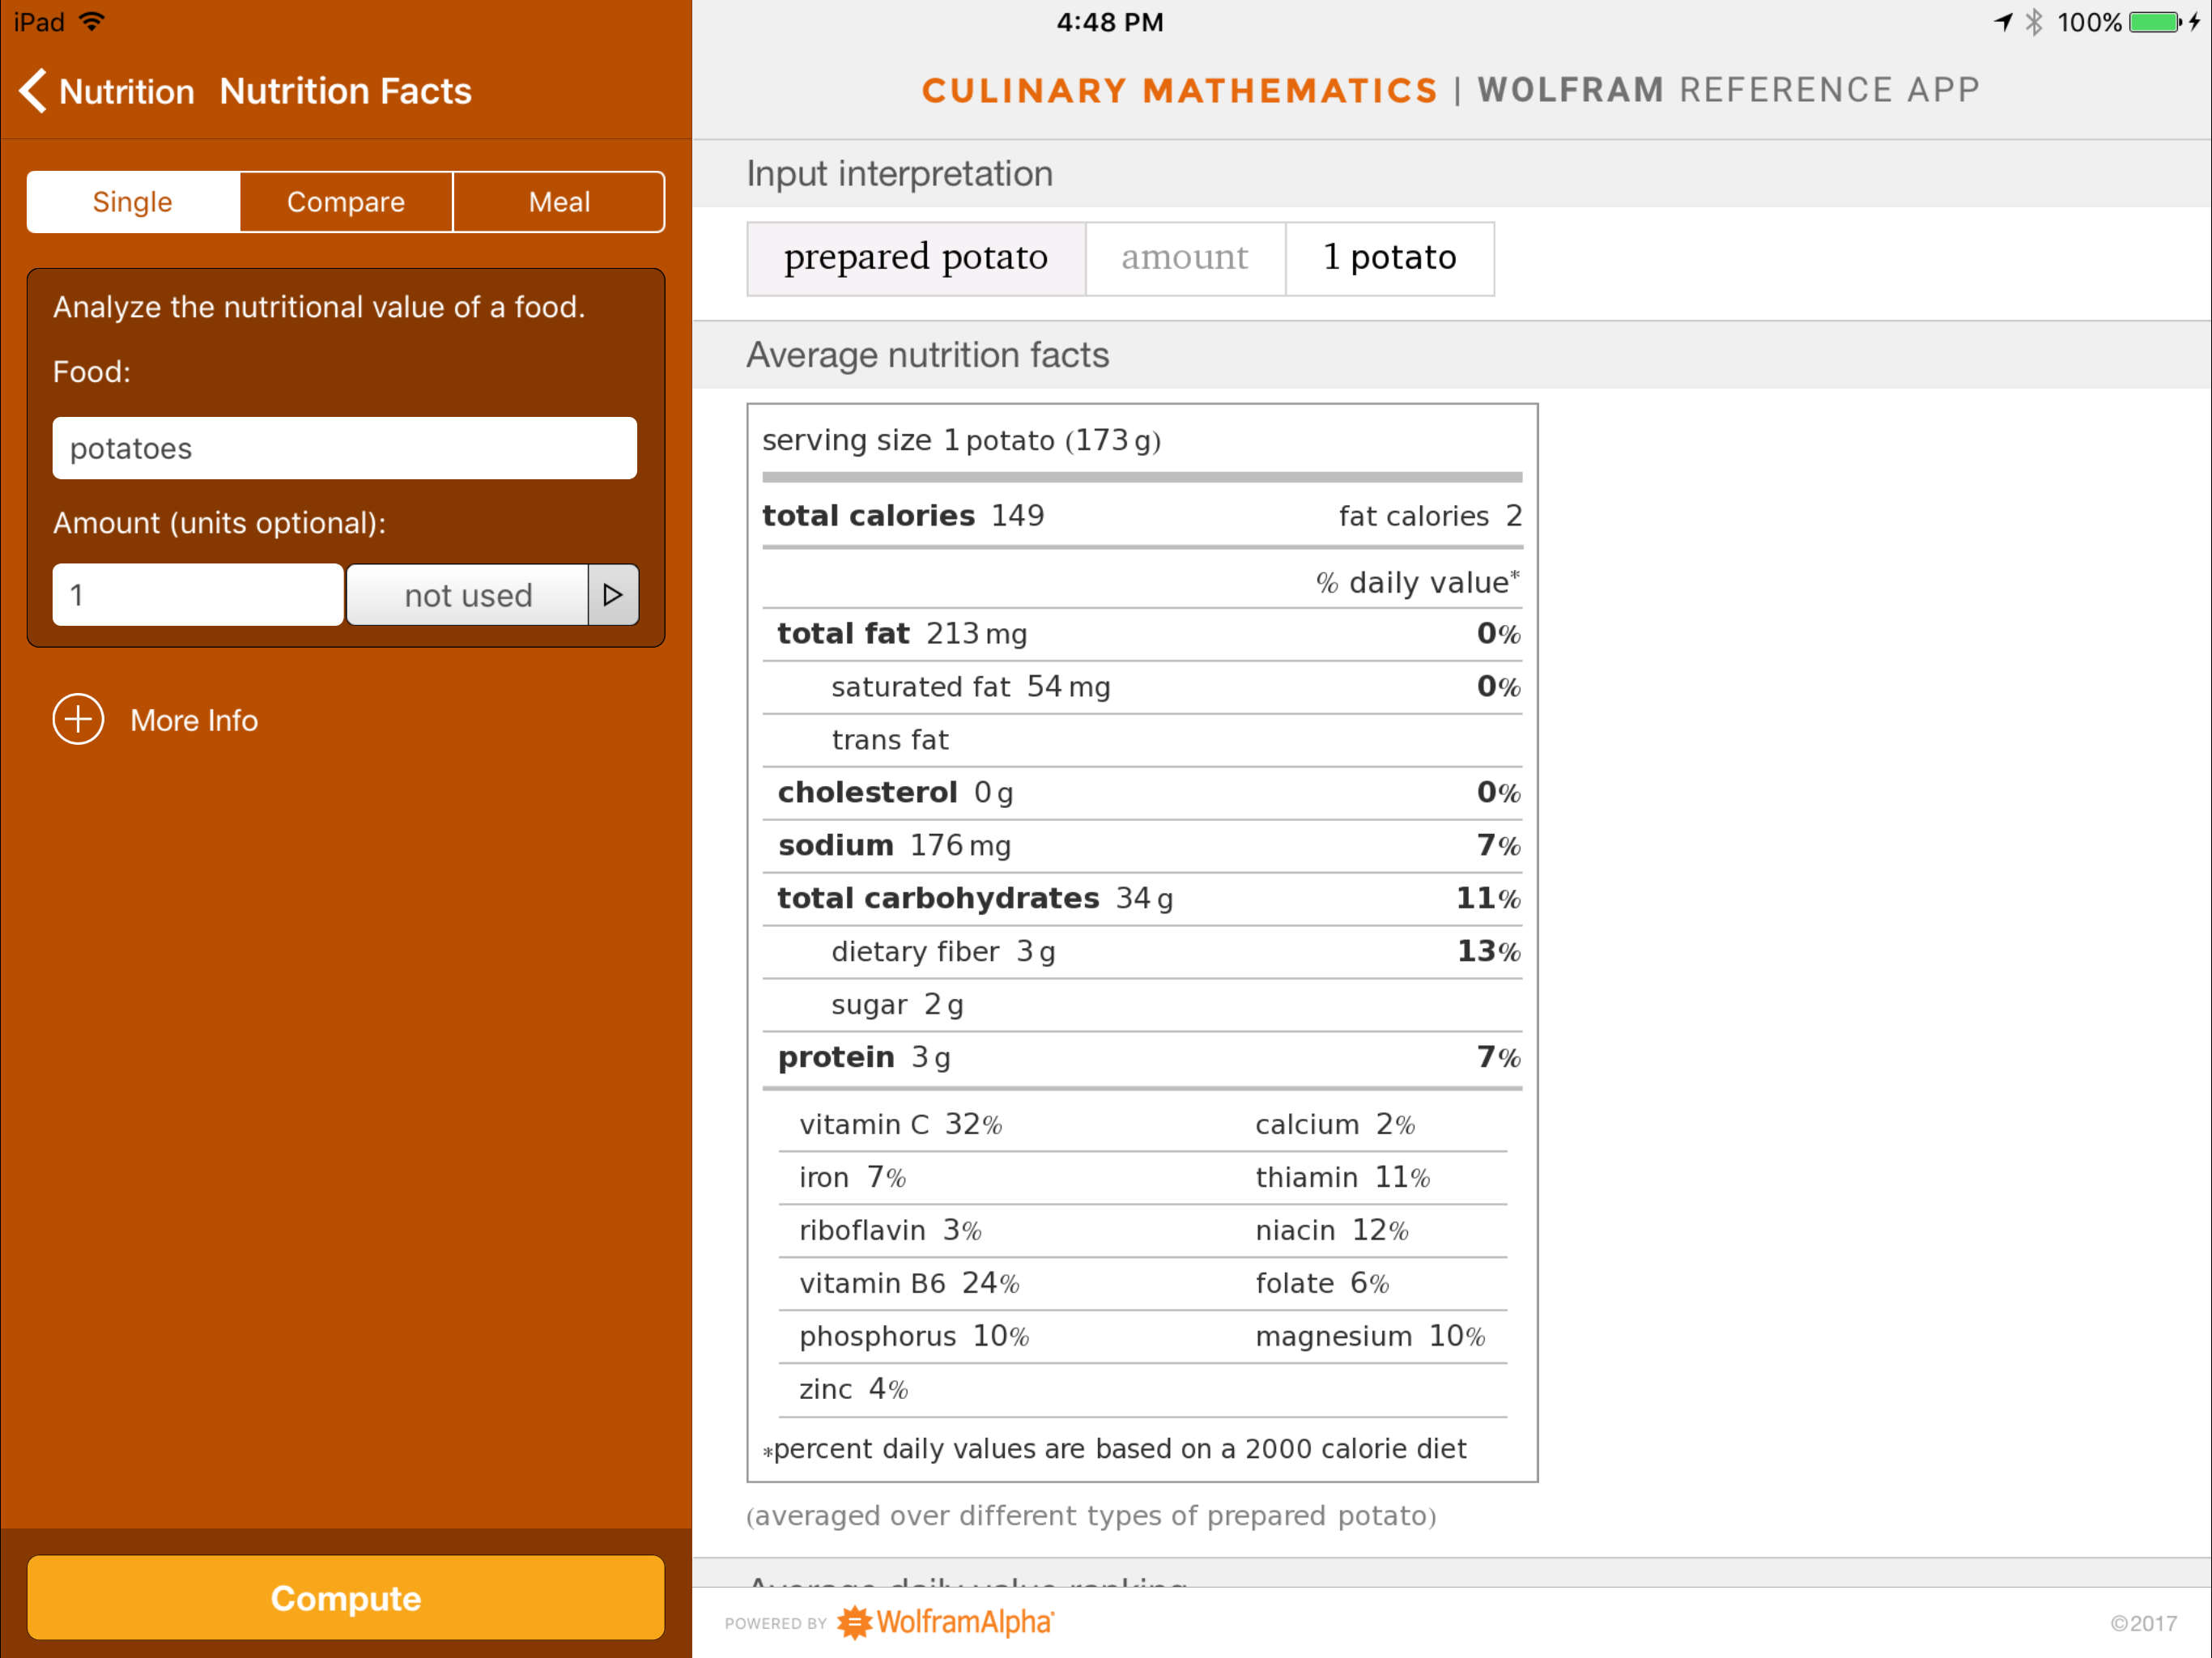This screenshot has height=1658, width=2212.
Task: Switch to Compare mode
Action: point(346,202)
